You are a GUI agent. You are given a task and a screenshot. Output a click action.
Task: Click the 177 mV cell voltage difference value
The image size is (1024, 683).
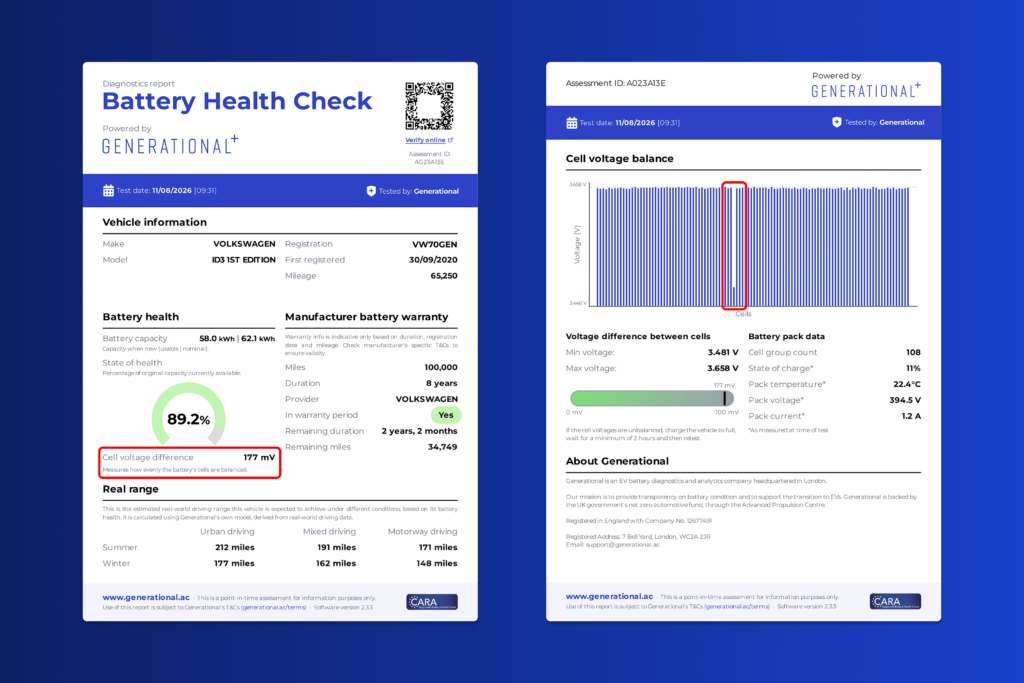(x=259, y=457)
